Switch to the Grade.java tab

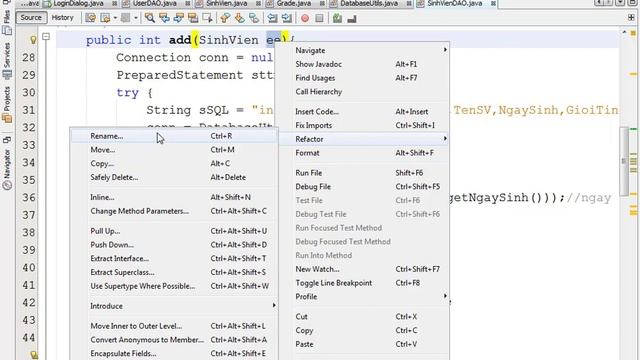(x=293, y=4)
